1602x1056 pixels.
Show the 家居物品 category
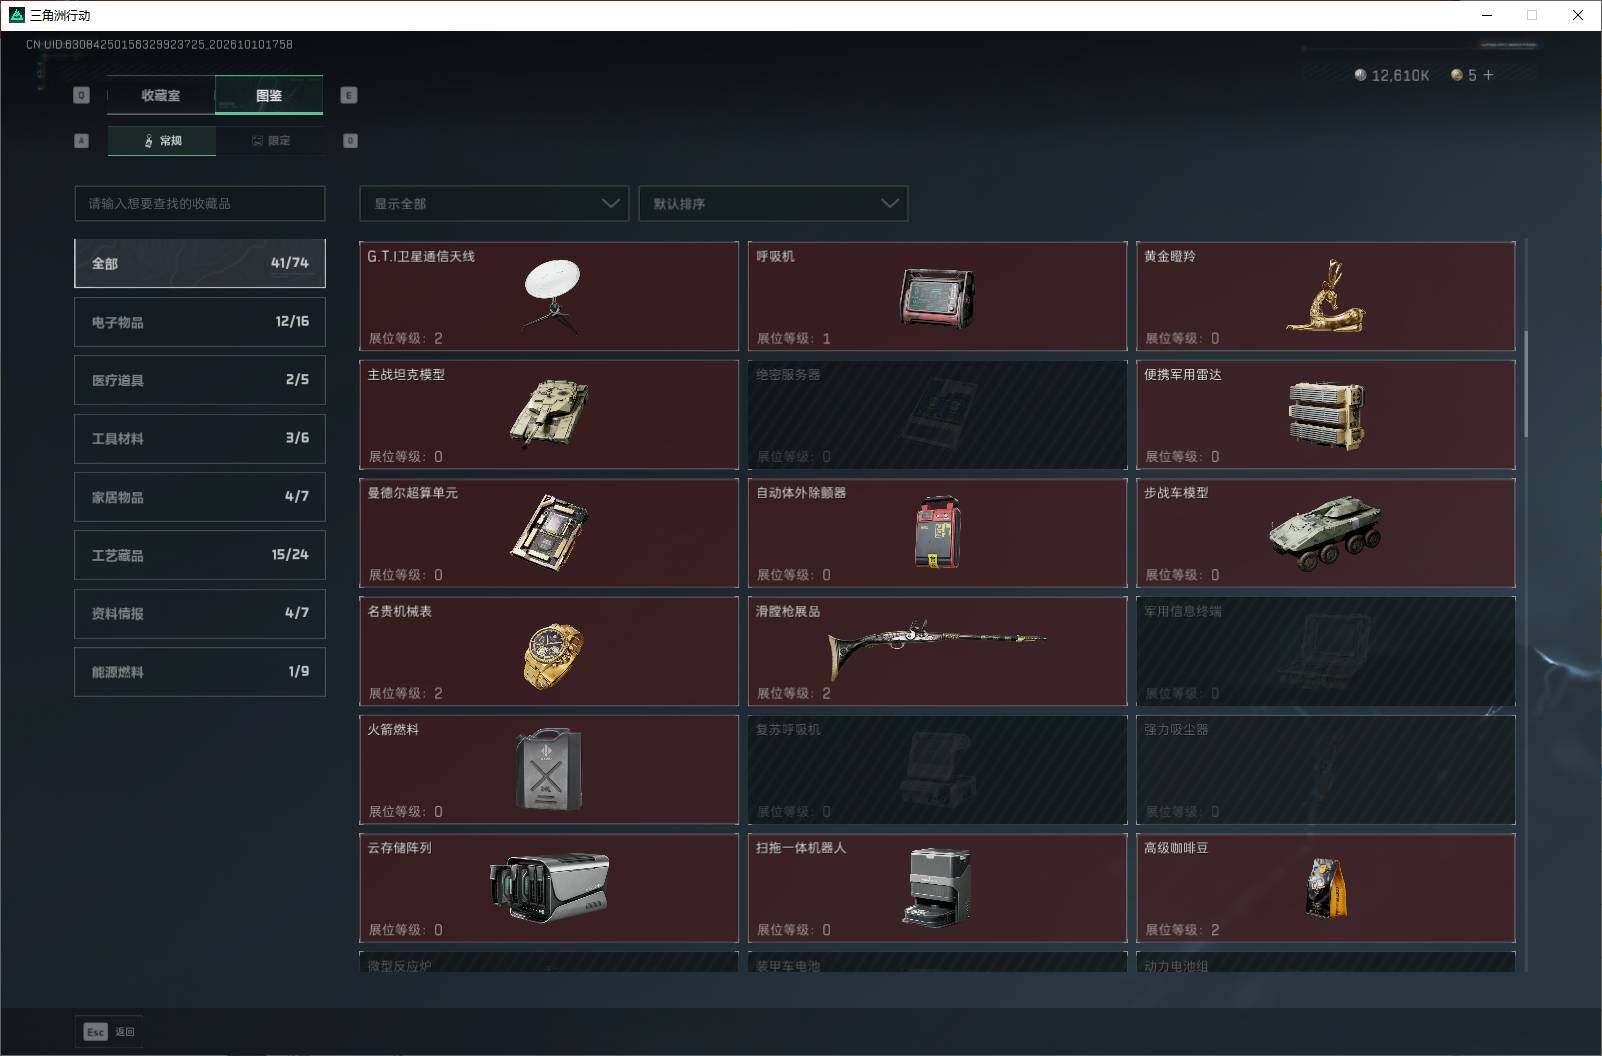(200, 497)
